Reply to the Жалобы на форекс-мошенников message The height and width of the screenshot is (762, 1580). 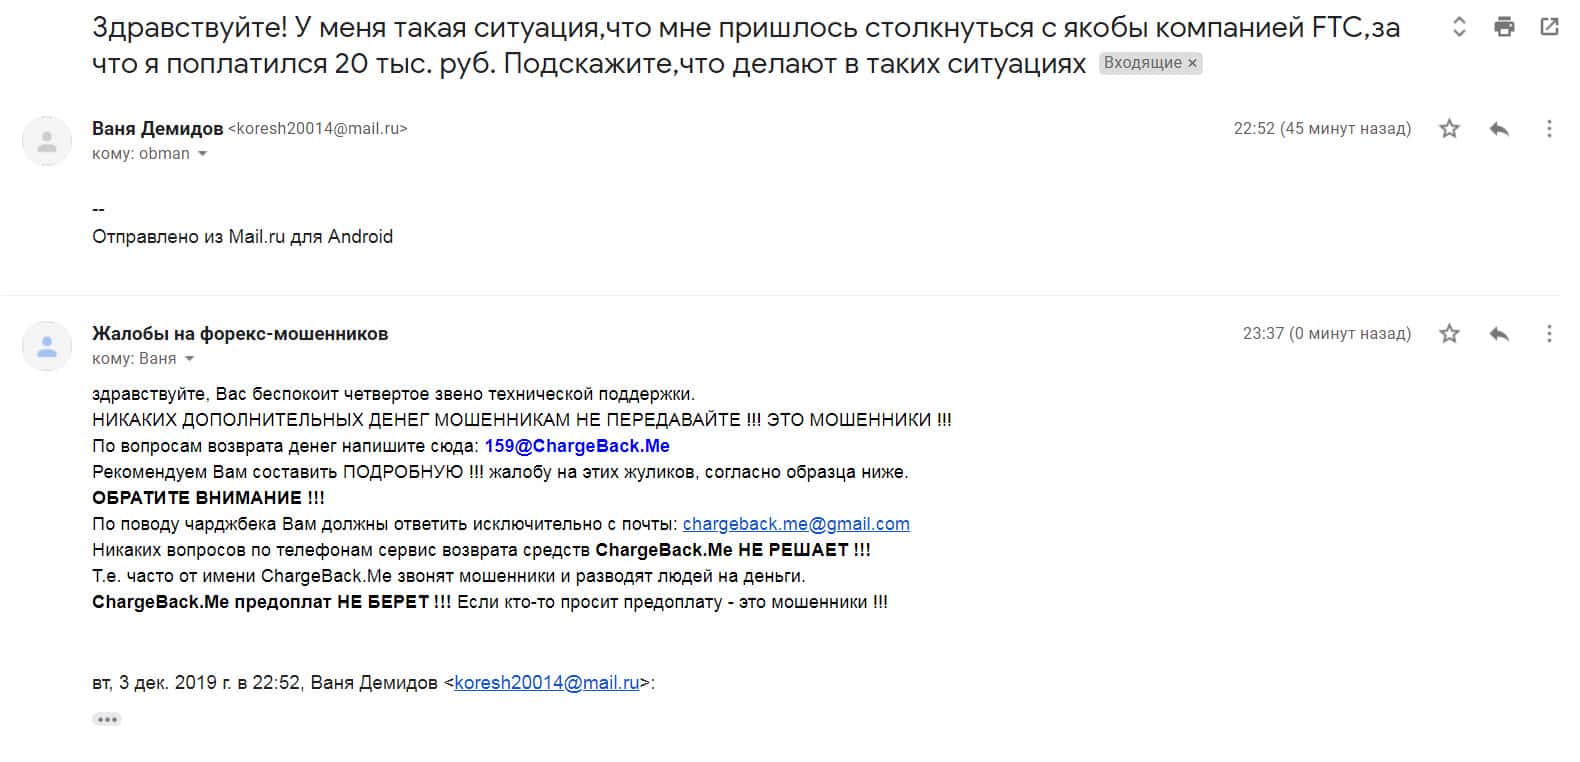[x=1499, y=334]
